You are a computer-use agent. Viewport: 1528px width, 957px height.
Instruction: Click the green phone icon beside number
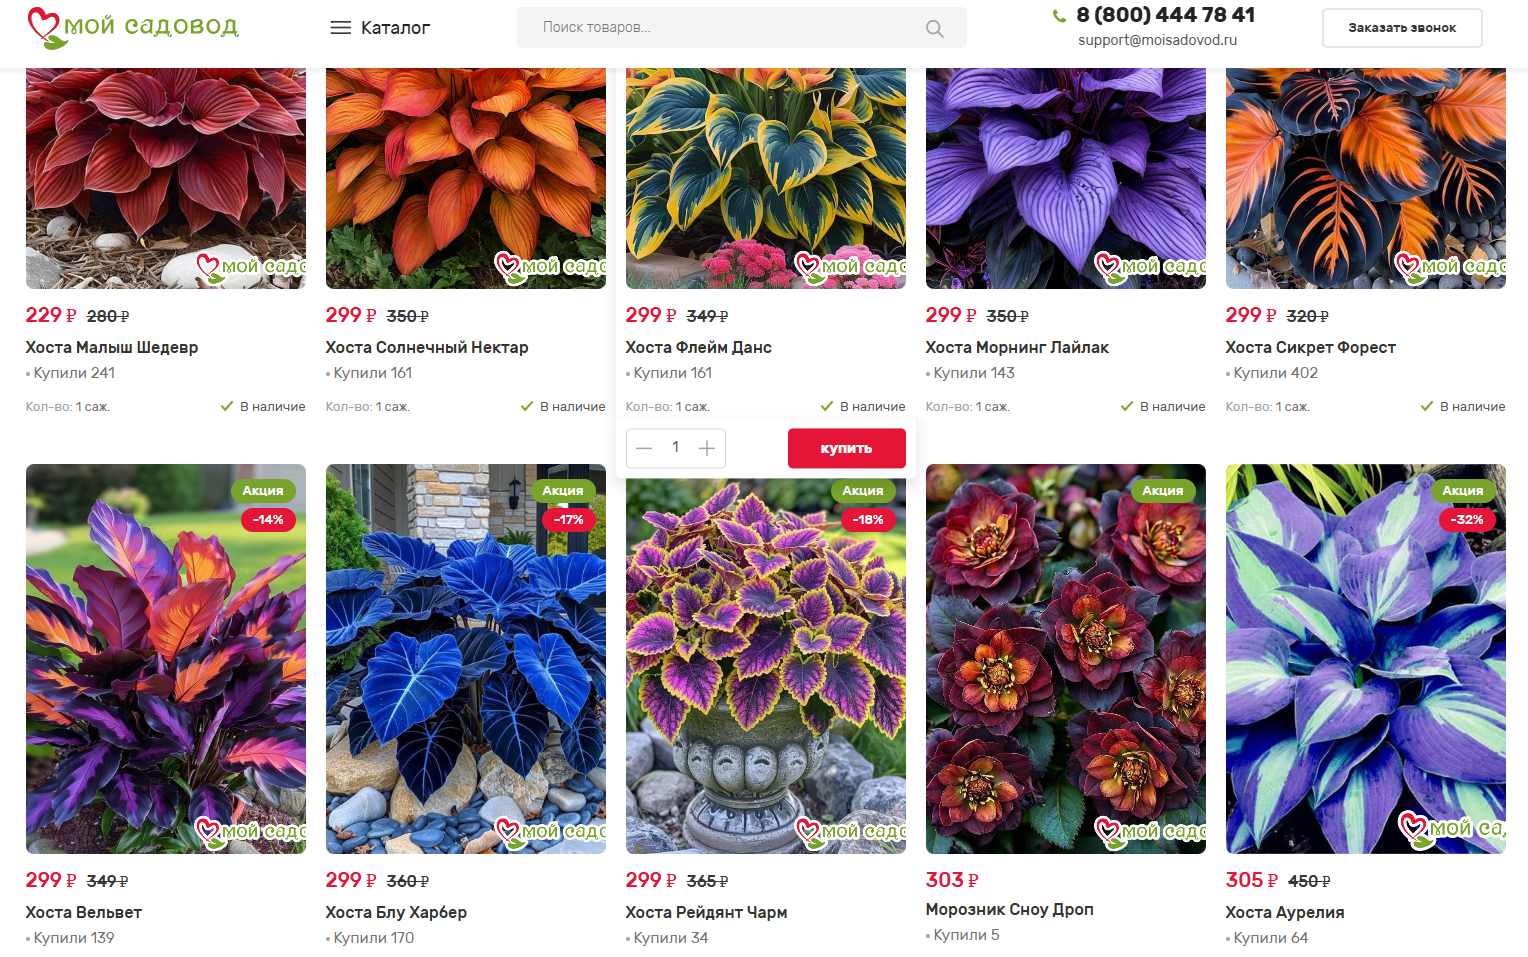(1059, 15)
